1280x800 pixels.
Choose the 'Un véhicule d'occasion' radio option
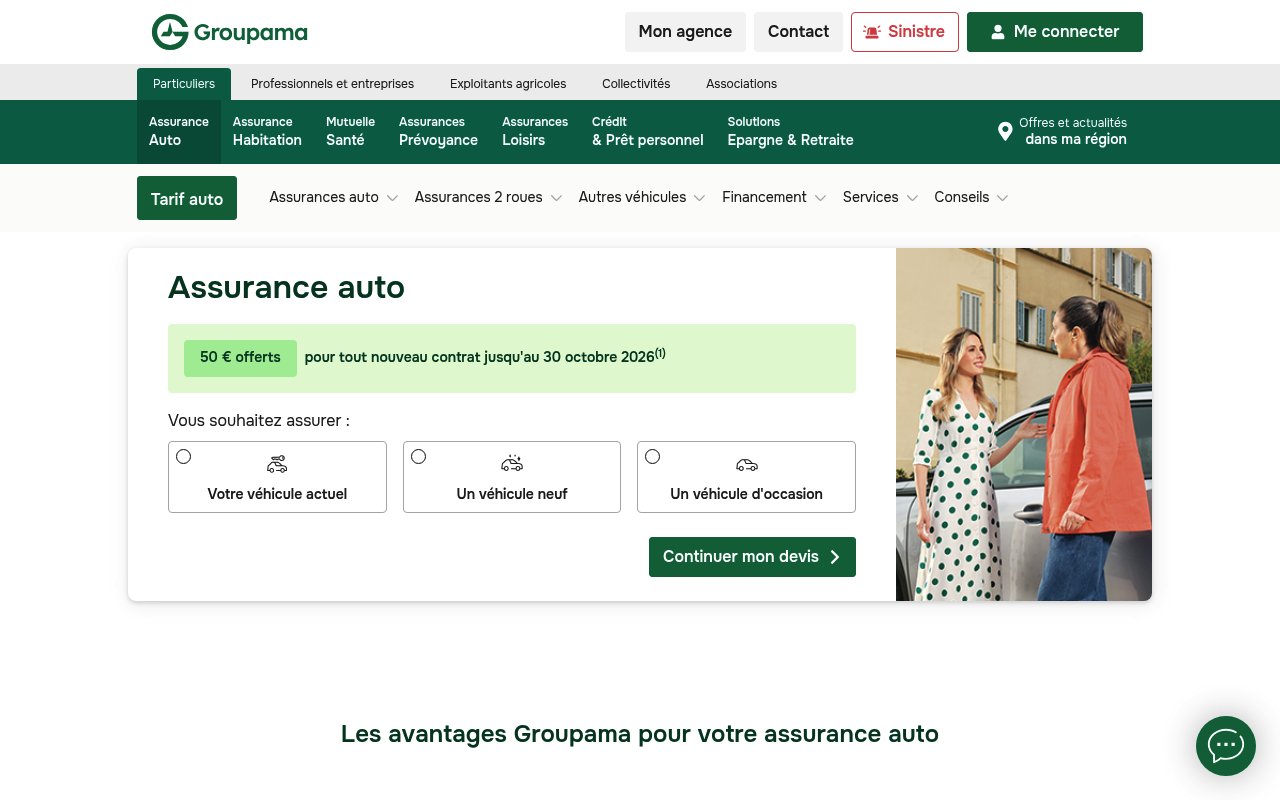pyautogui.click(x=653, y=457)
